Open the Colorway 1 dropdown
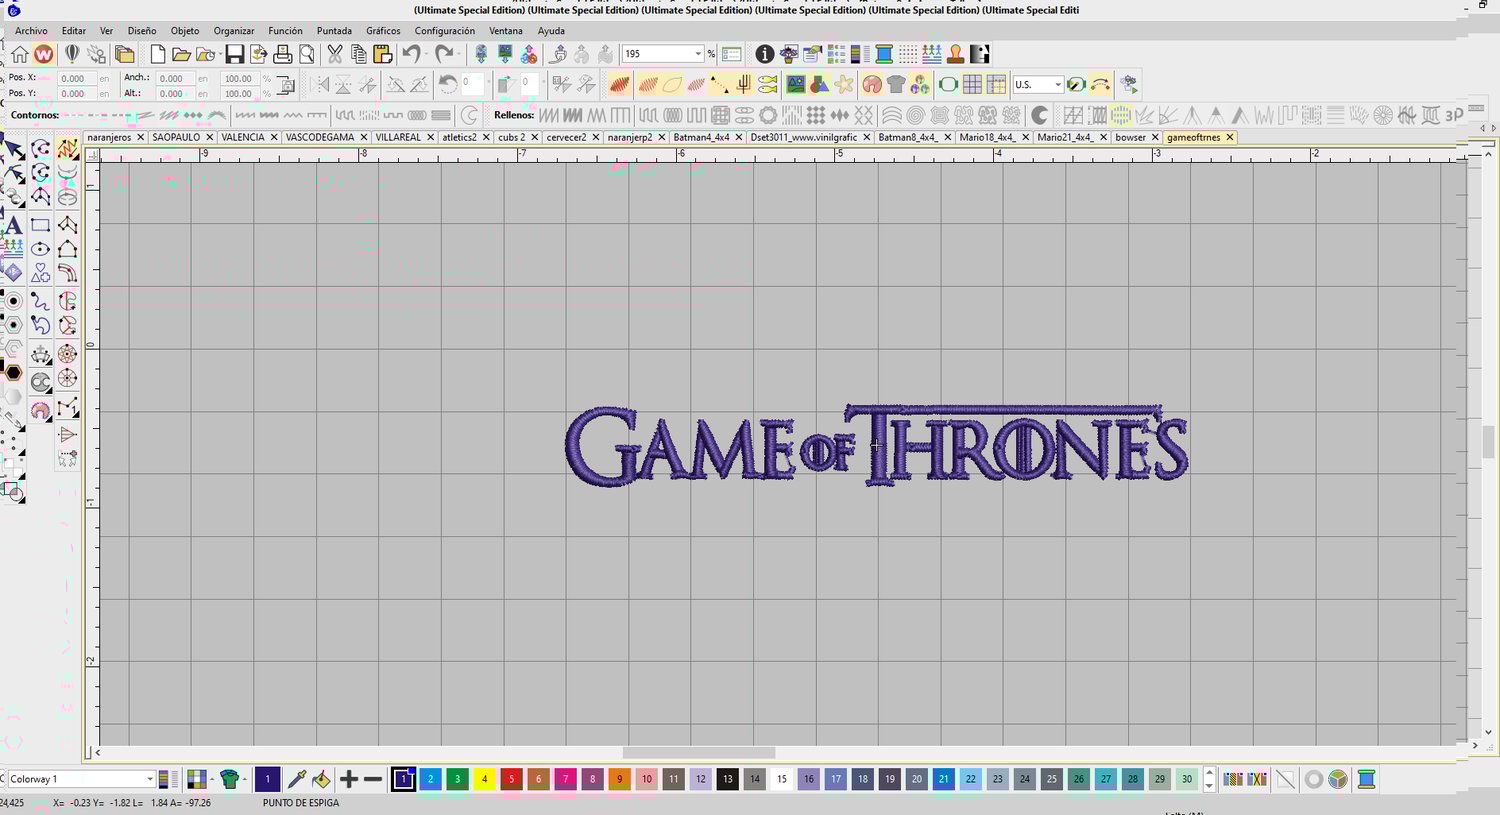Viewport: 1500px width, 815px height. 150,779
